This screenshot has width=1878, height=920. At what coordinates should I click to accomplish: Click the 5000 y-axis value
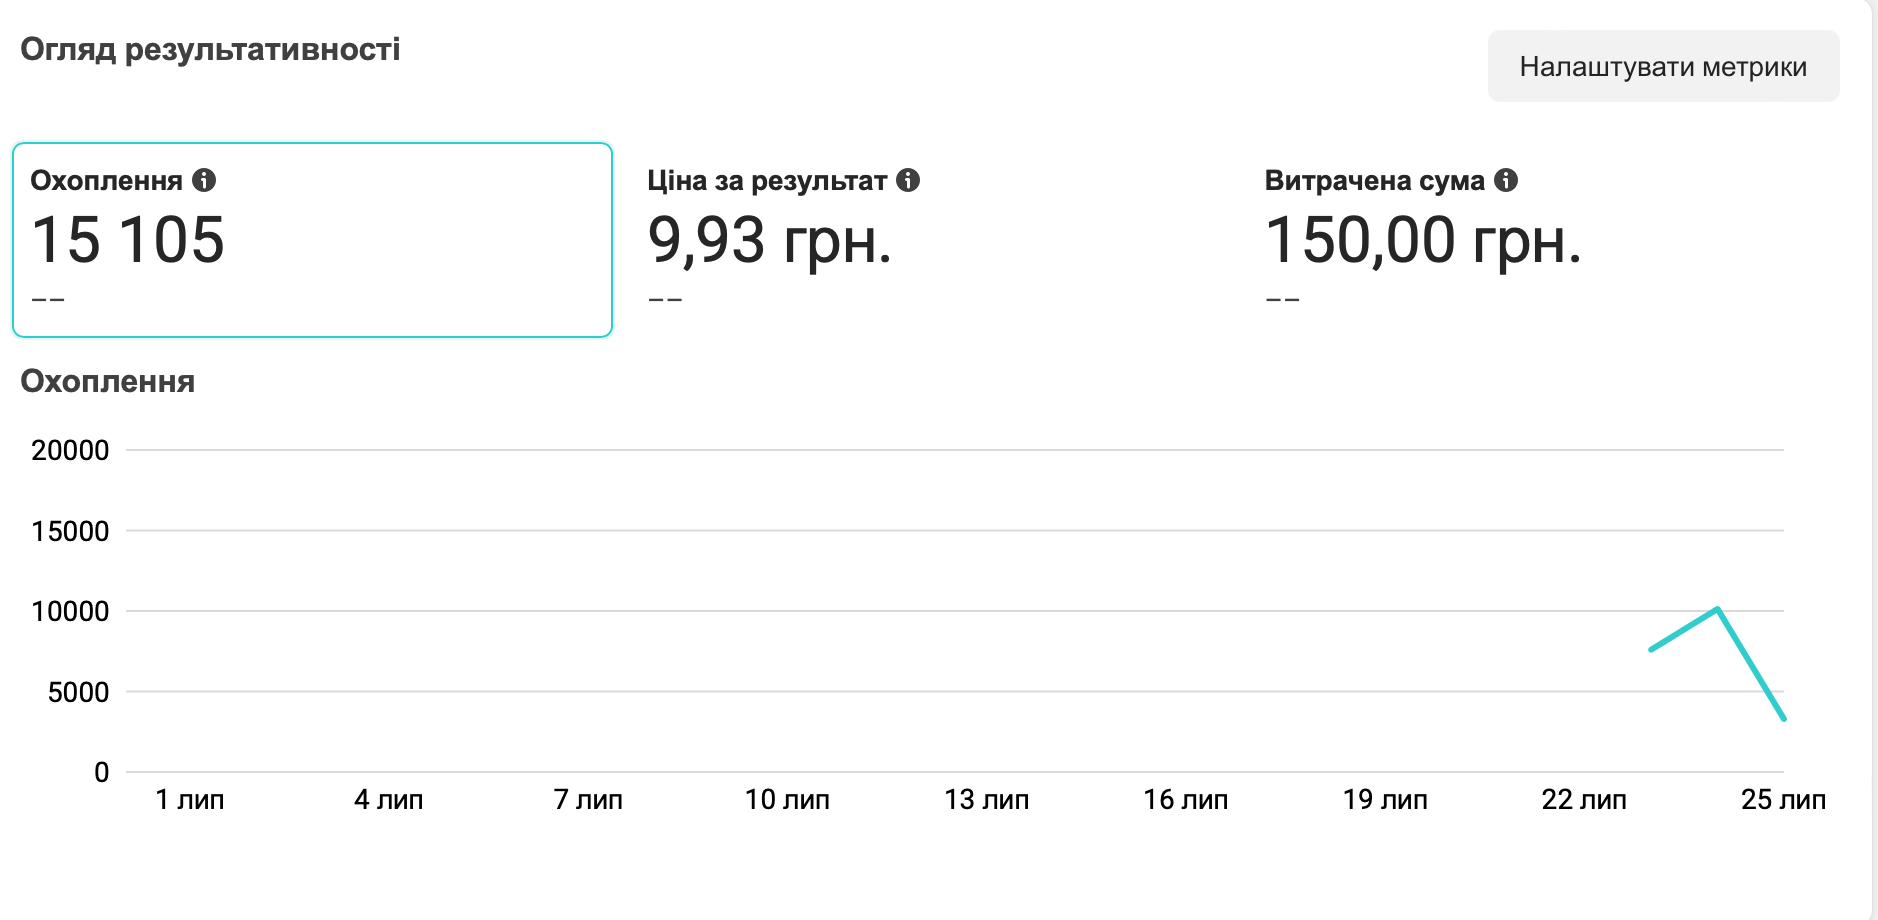click(78, 692)
